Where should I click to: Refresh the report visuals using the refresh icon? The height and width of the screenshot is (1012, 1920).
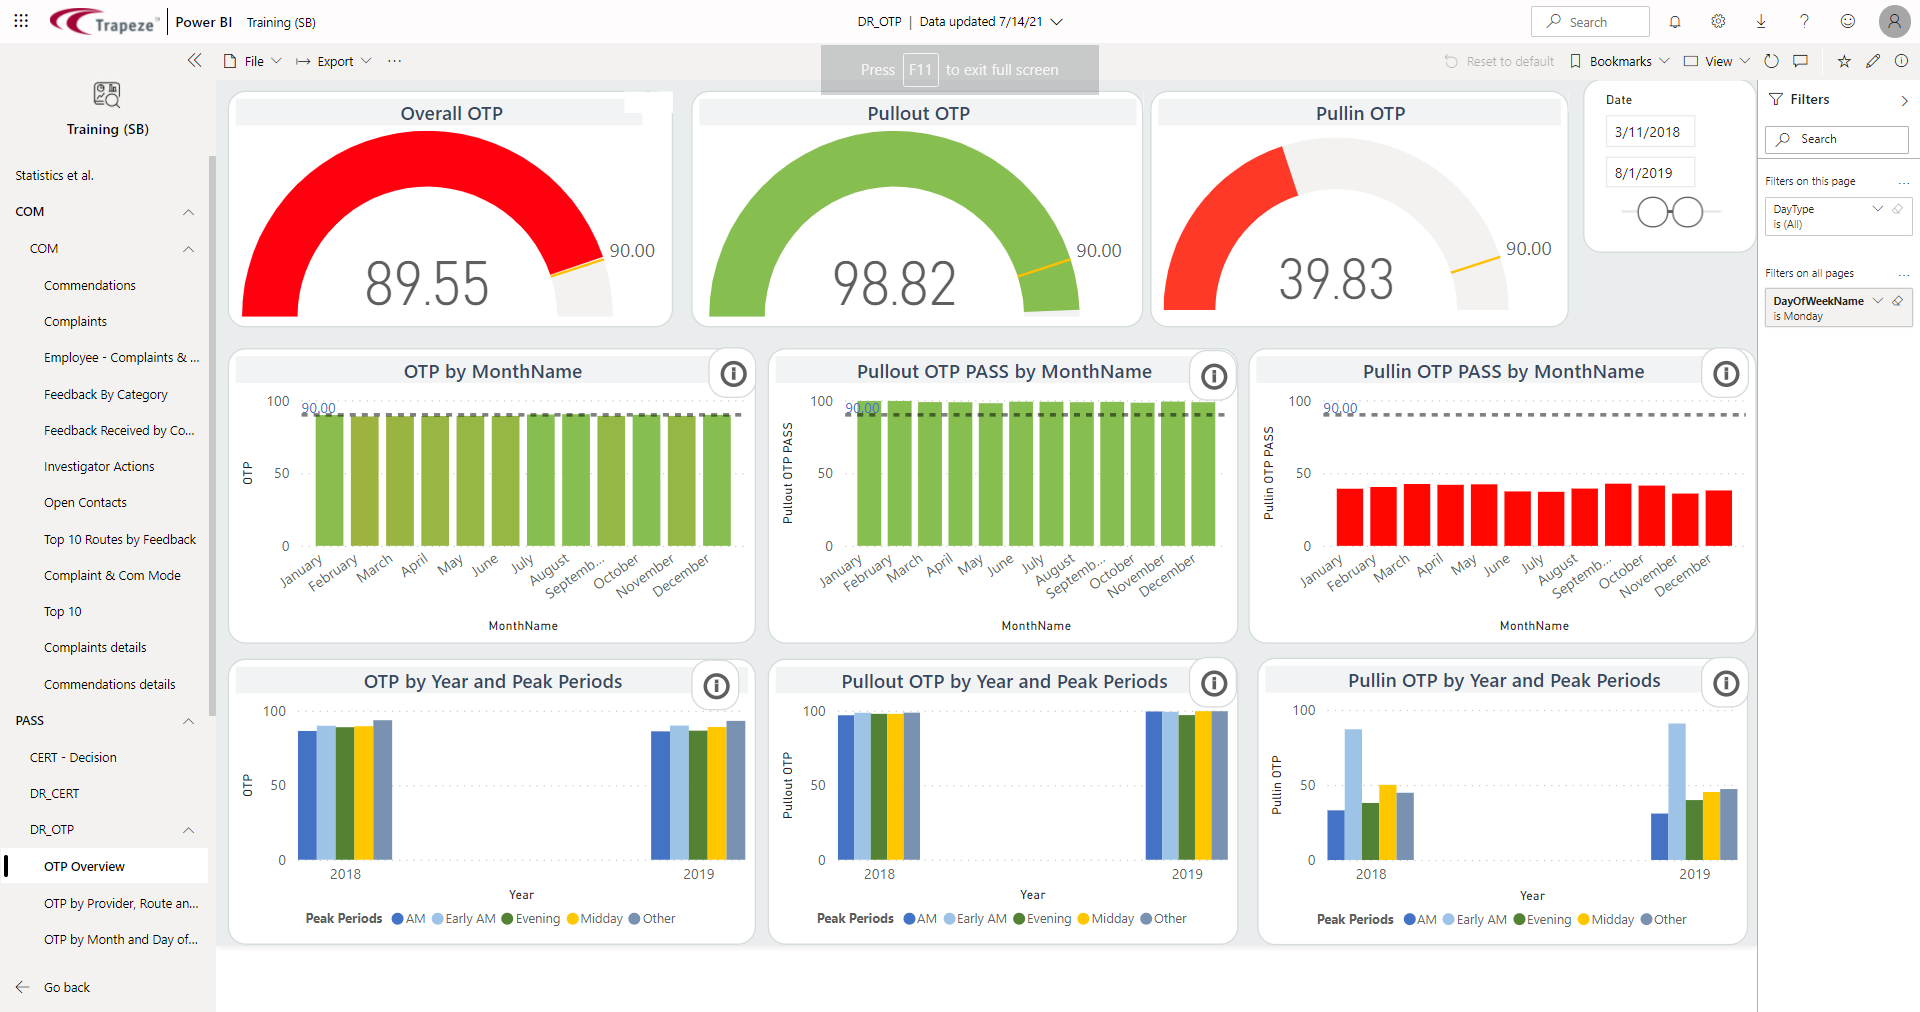1771,61
